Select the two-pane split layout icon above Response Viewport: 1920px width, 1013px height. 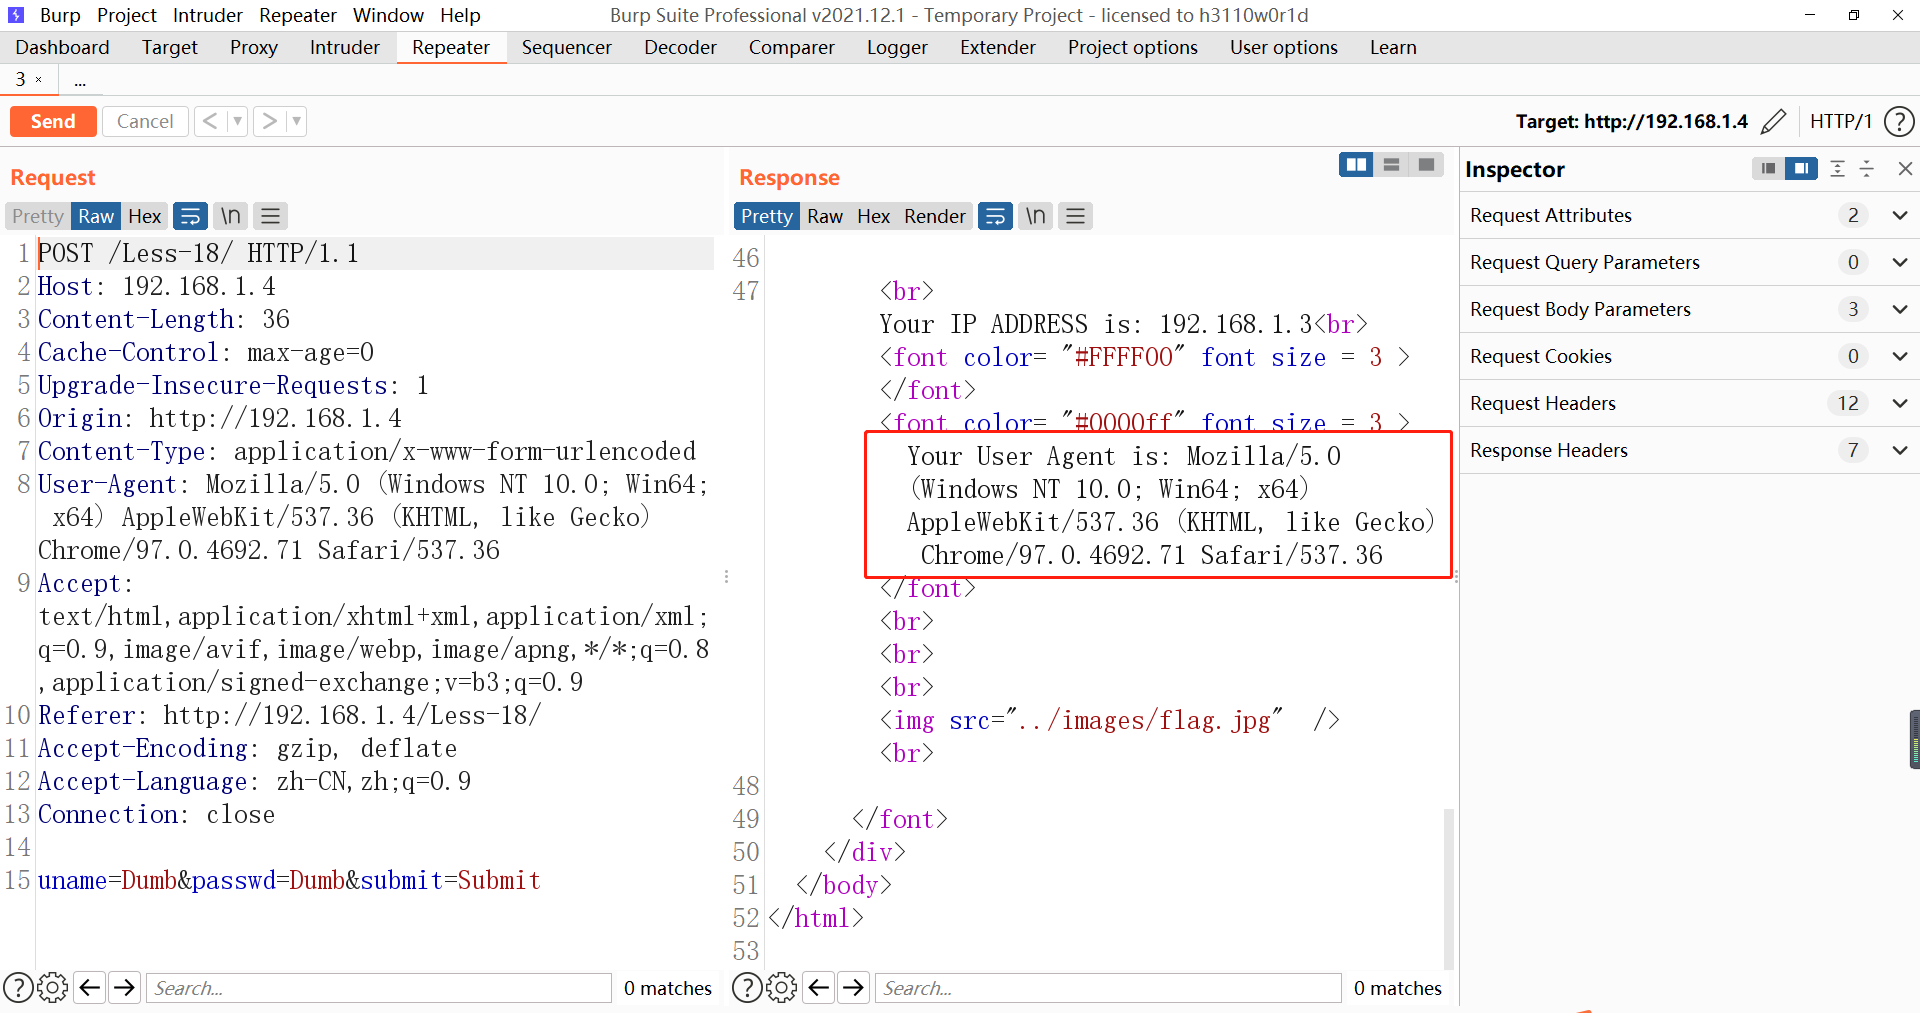tap(1356, 164)
